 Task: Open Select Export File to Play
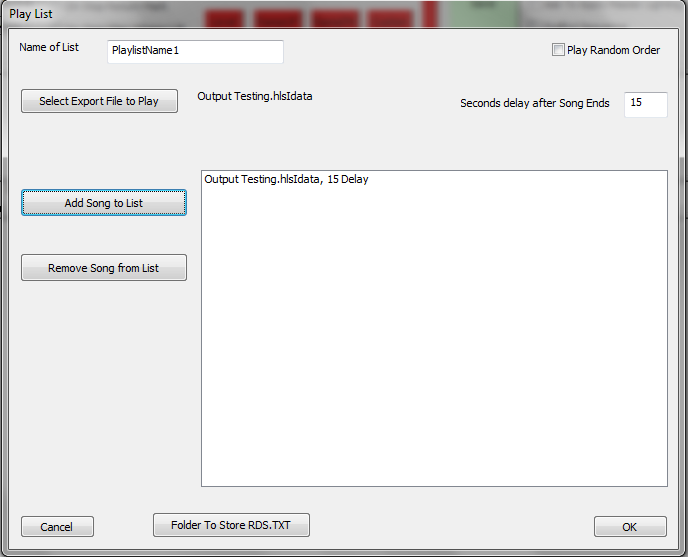coord(99,101)
